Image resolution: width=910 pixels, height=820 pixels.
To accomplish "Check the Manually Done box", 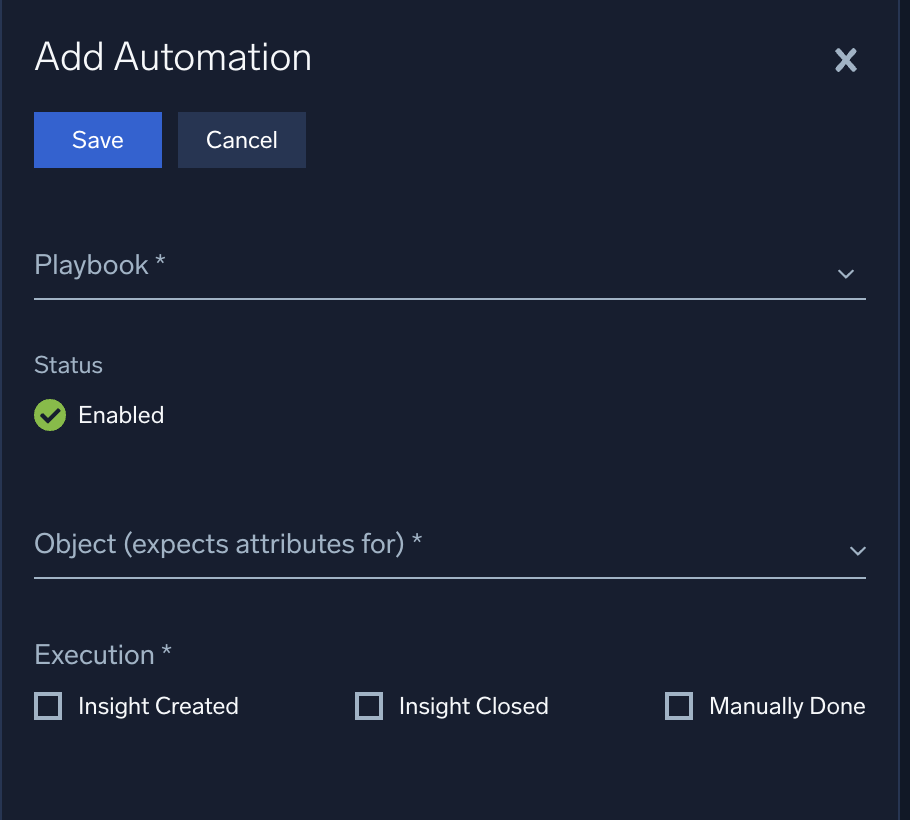I will pyautogui.click(x=679, y=706).
